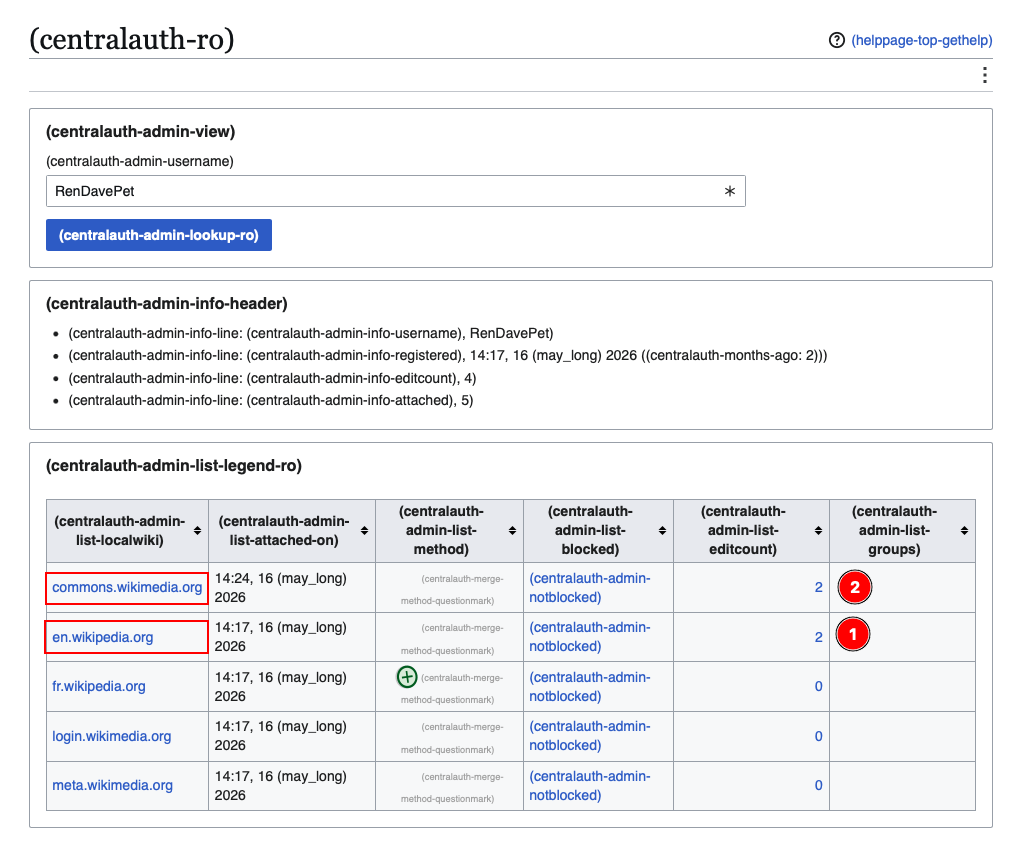Sort by the groups column header
Image resolution: width=1016 pixels, height=859 pixels.
[903, 531]
